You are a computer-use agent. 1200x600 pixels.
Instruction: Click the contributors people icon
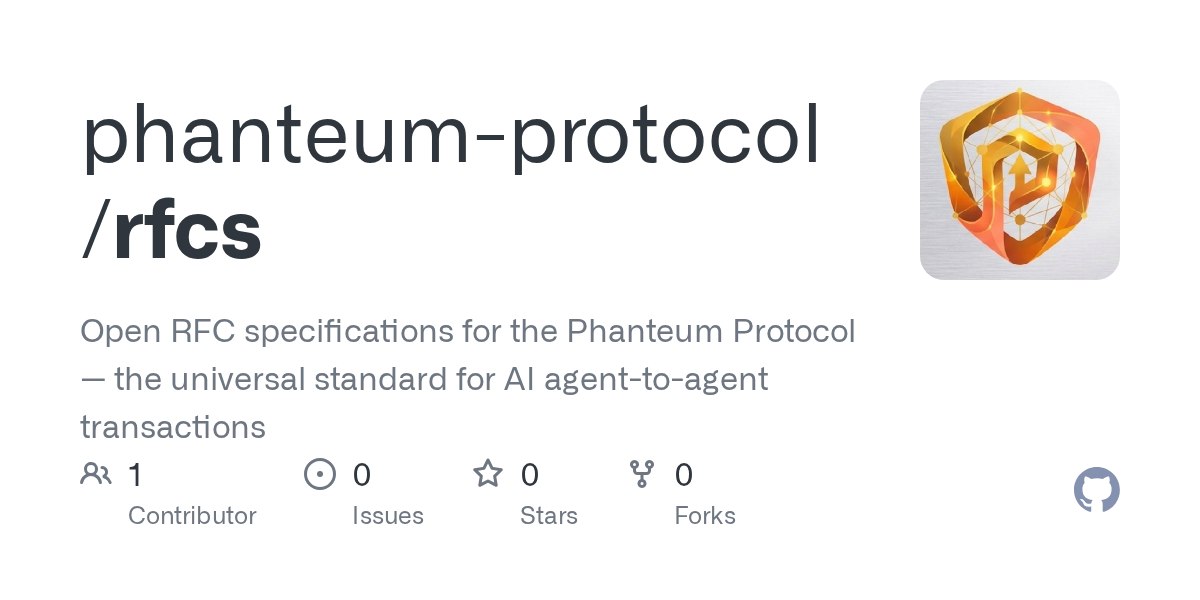click(x=96, y=474)
